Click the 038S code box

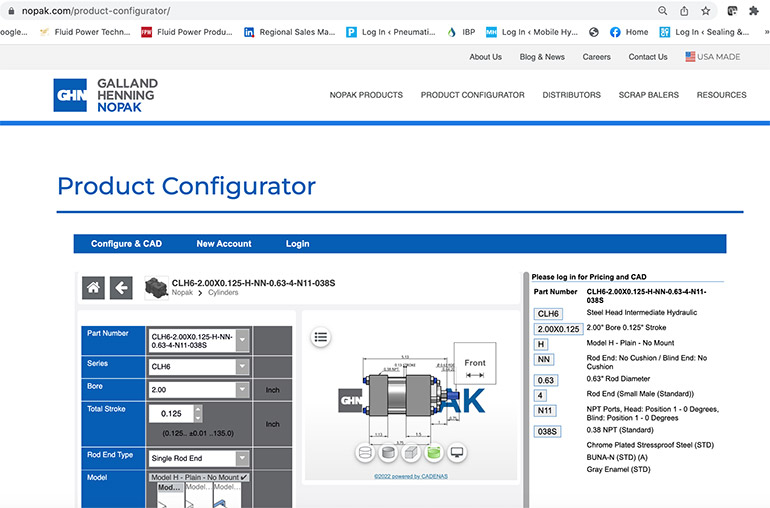[547, 432]
